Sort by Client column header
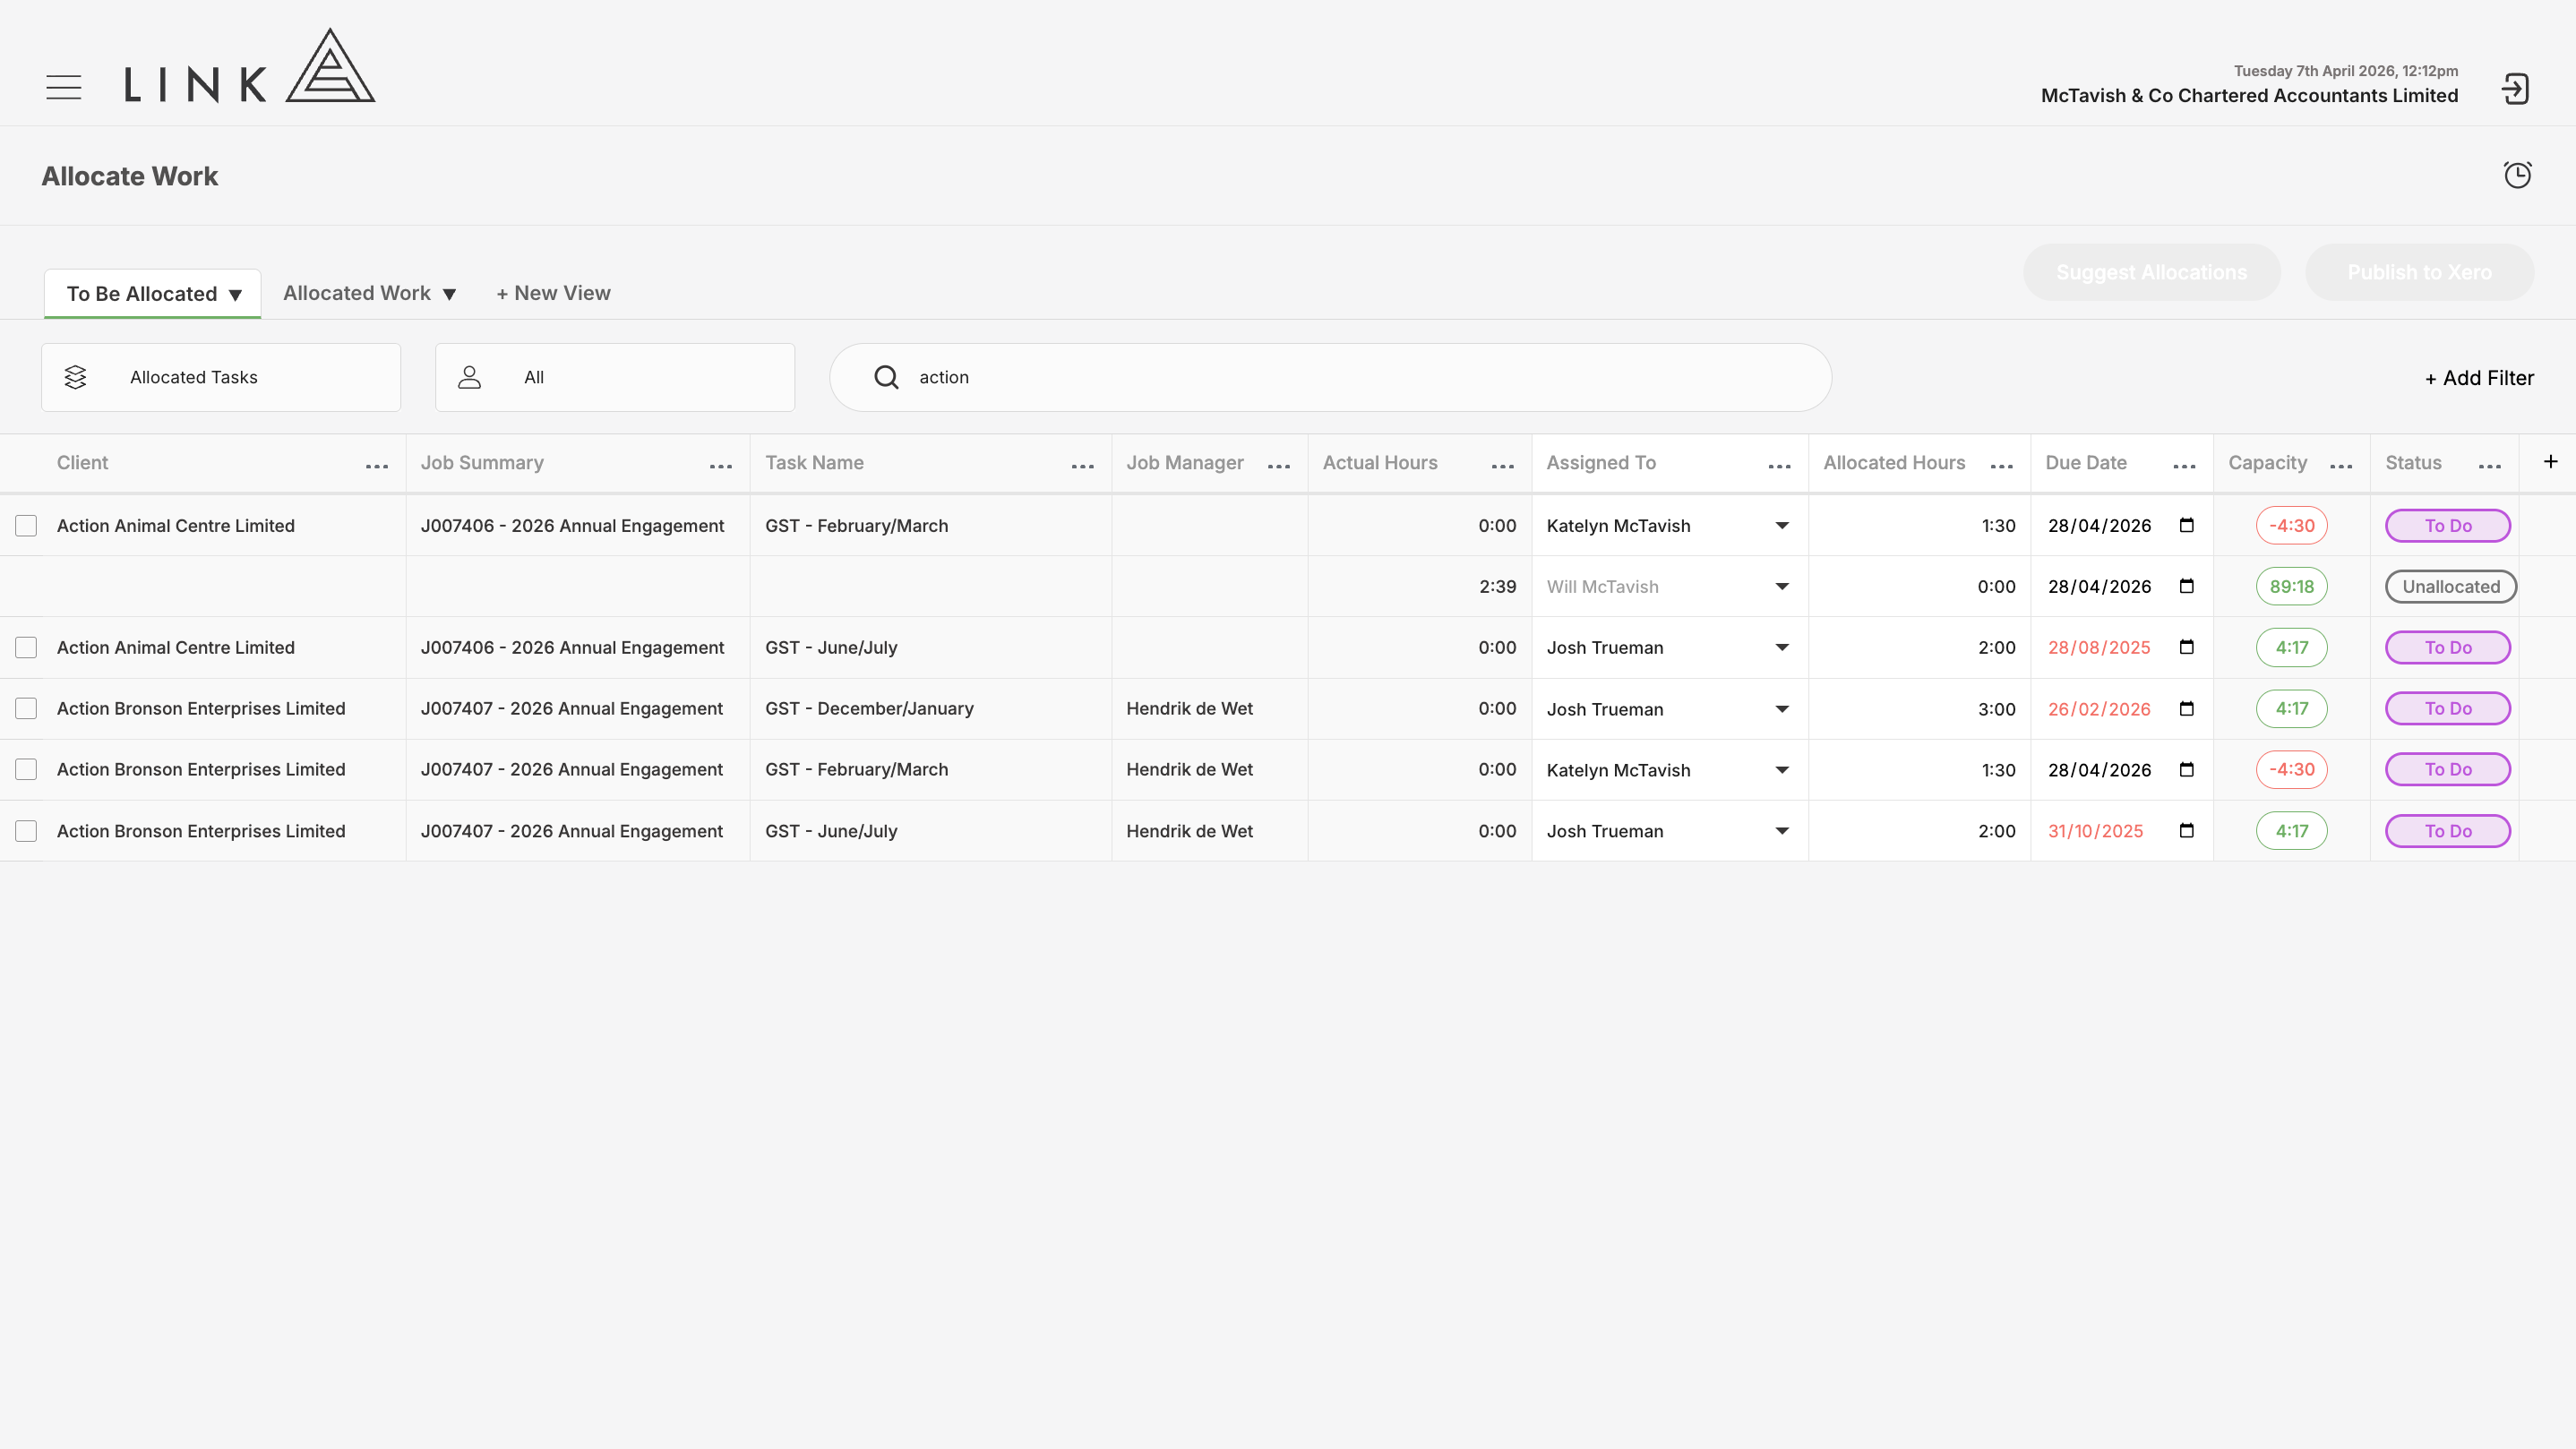Viewport: 2576px width, 1449px height. [82, 463]
